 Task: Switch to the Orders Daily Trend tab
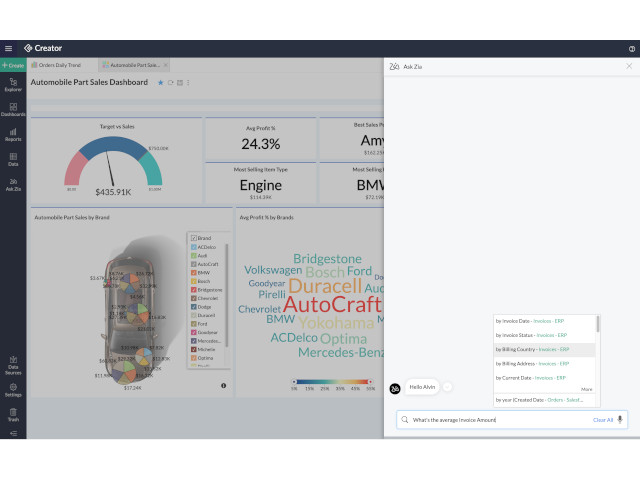point(59,64)
